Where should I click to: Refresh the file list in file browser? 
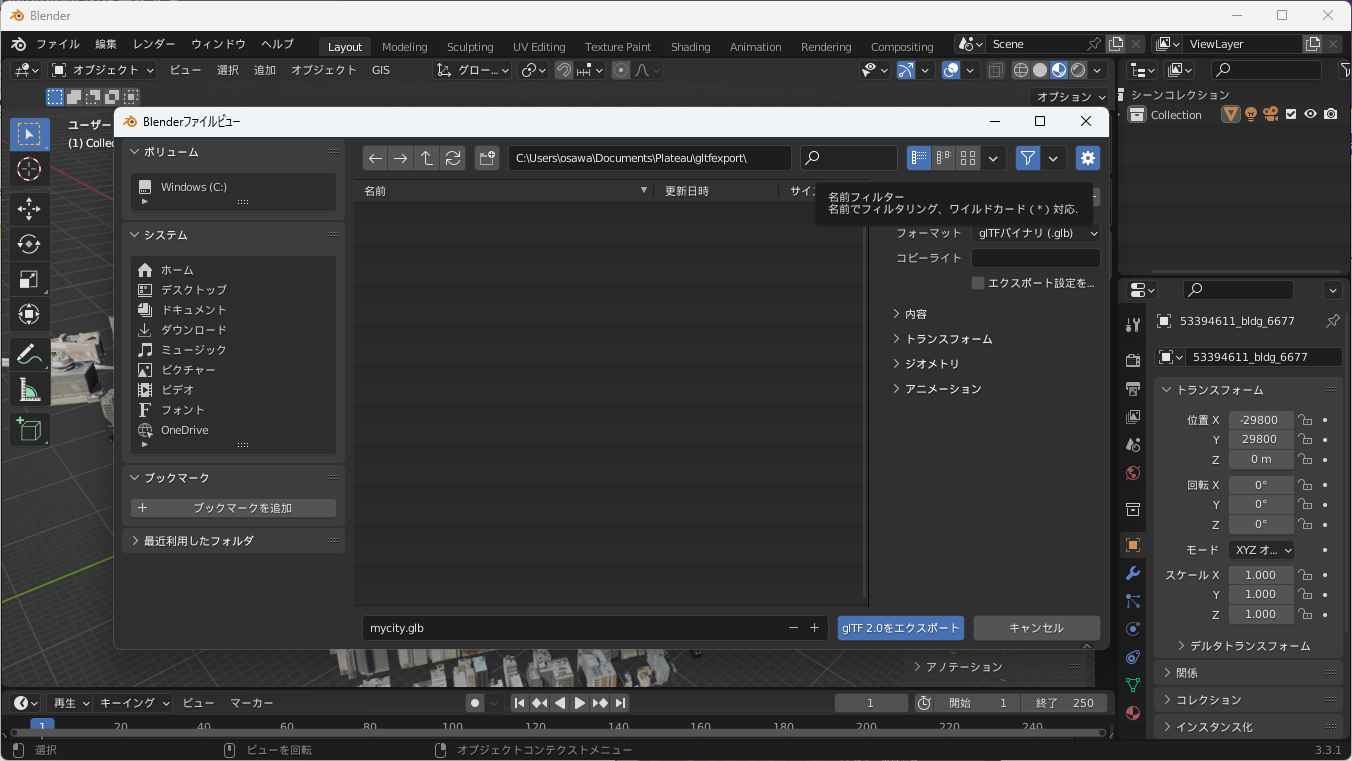point(453,158)
